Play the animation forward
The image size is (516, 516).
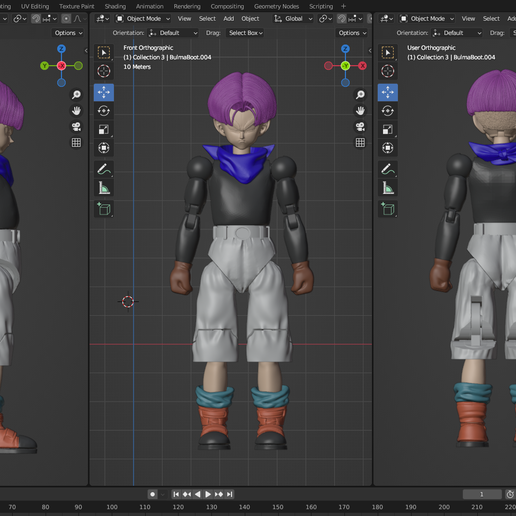(208, 494)
